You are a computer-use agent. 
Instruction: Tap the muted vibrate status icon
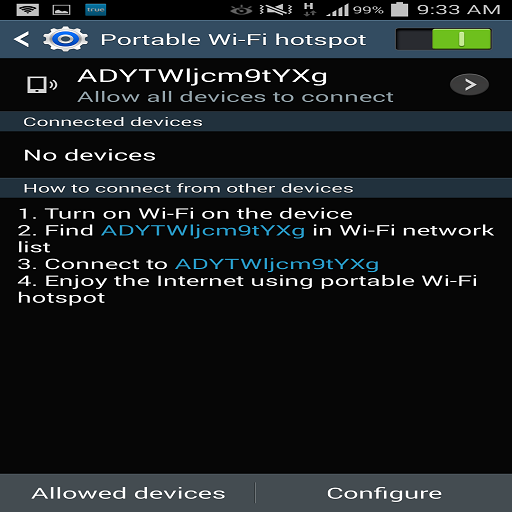(276, 10)
